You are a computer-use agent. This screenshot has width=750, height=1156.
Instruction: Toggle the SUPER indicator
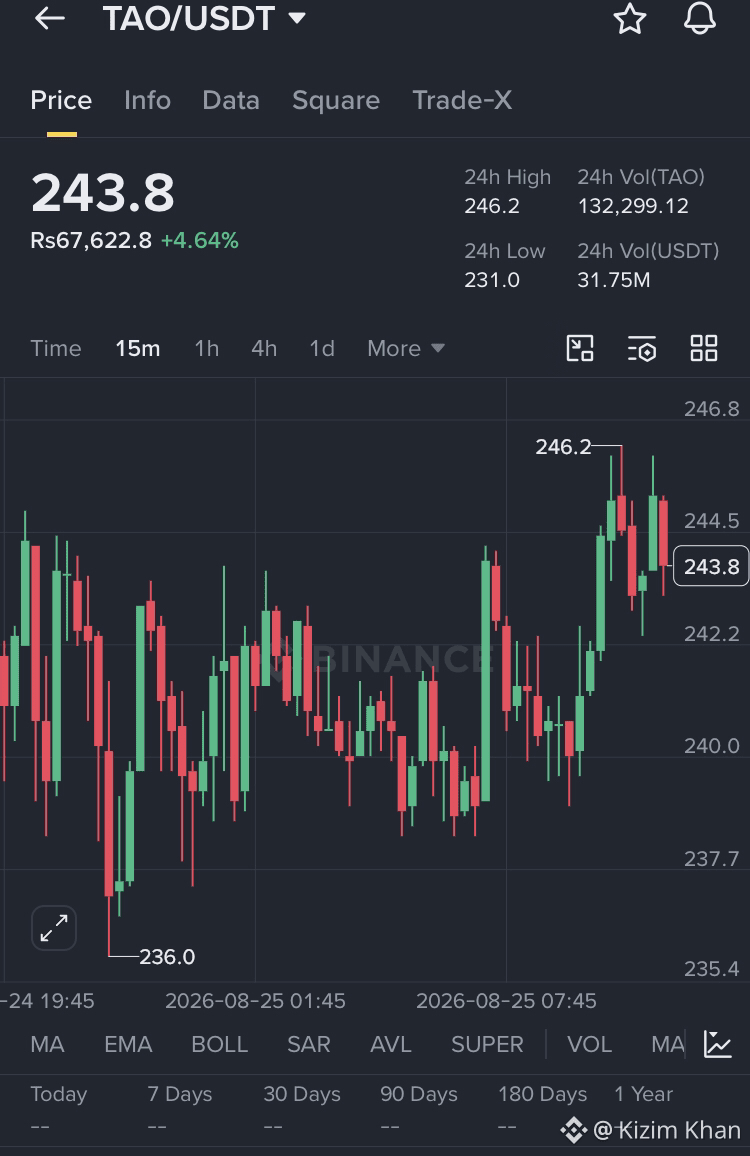[487, 1044]
